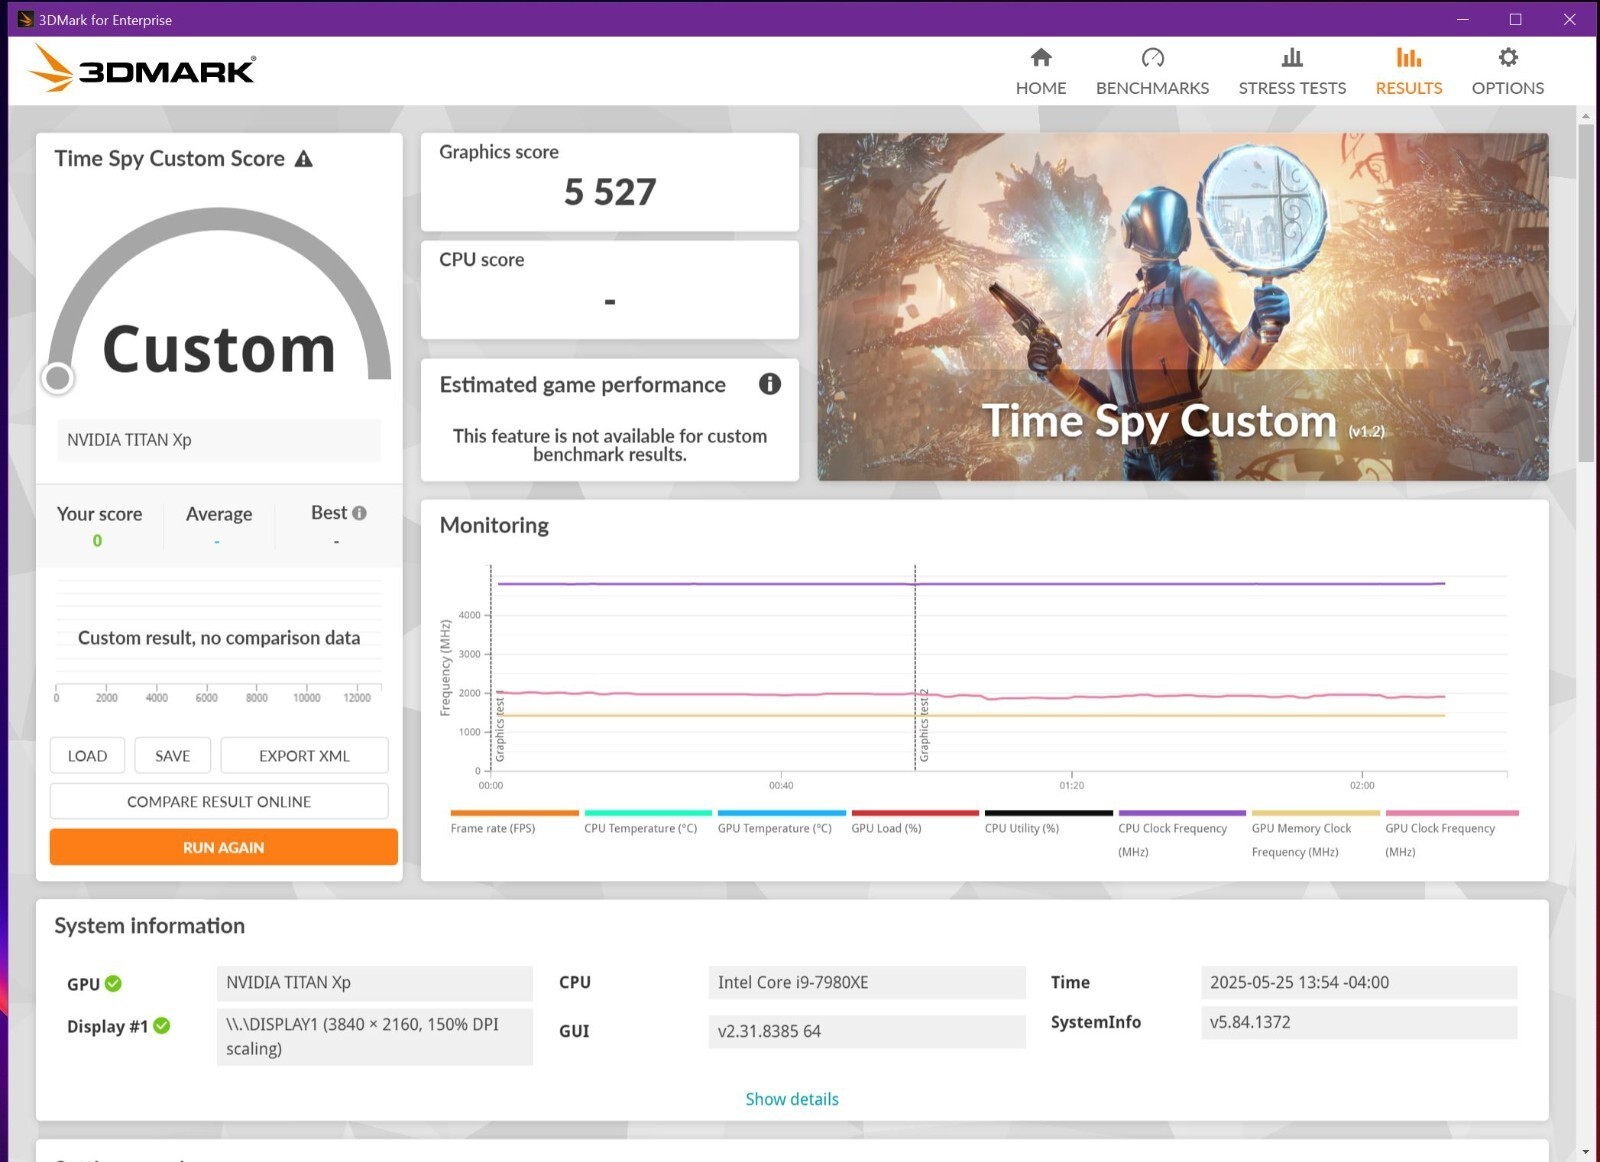The height and width of the screenshot is (1162, 1600).
Task: Toggle CPU Utility black legend
Action: (1048, 813)
